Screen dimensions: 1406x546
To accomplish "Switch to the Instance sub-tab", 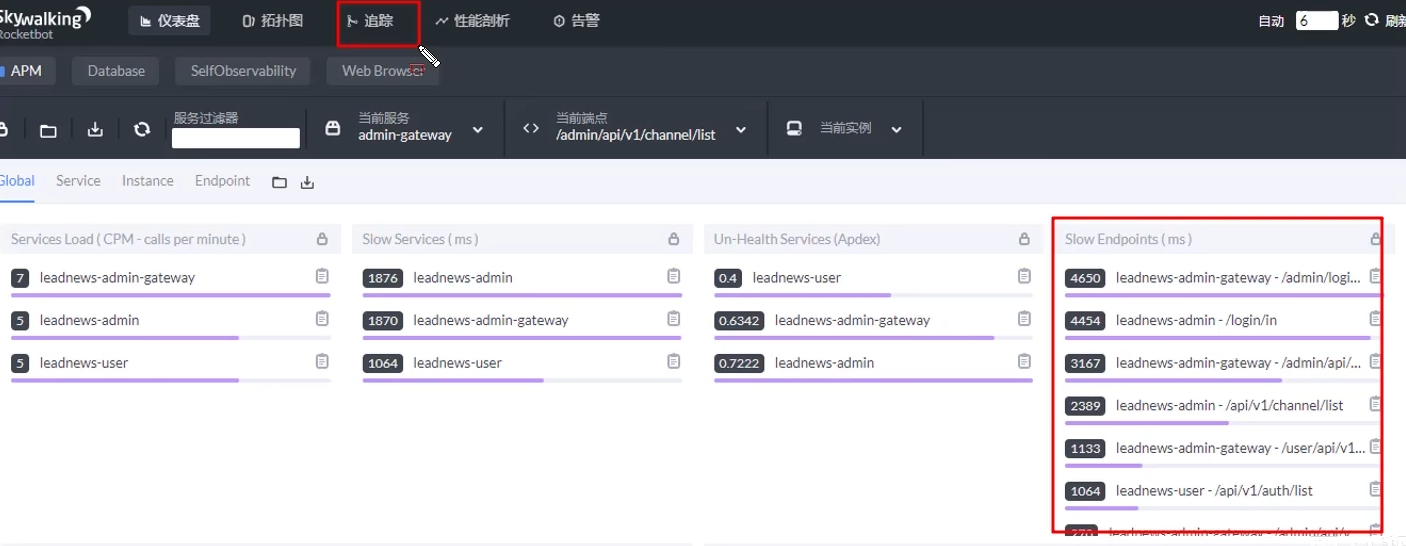I will 148,181.
